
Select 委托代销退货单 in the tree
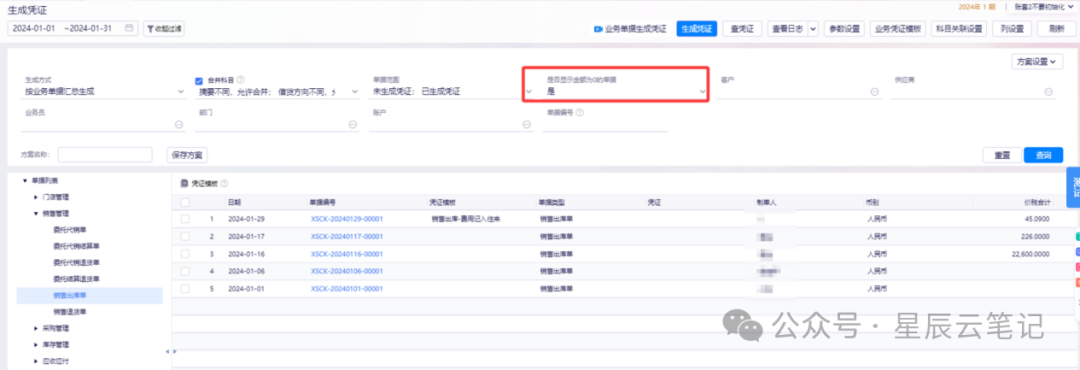76,263
